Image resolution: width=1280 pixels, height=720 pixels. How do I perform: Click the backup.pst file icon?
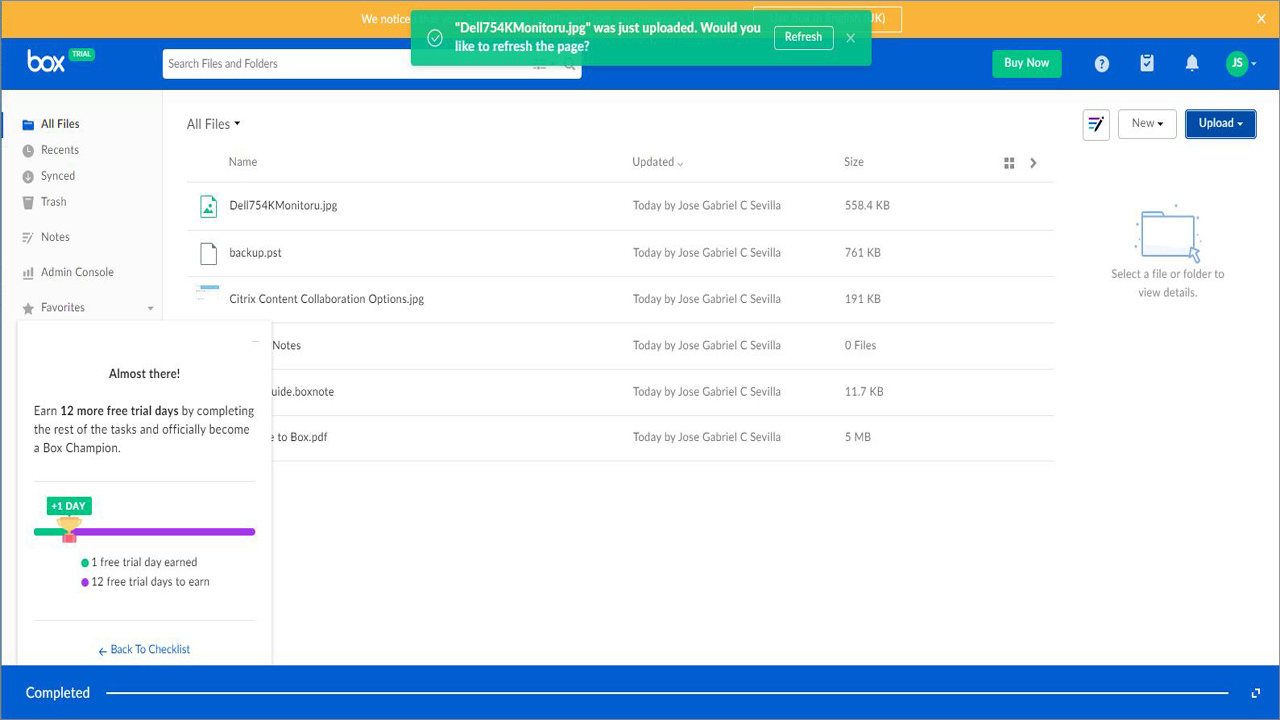coord(208,253)
